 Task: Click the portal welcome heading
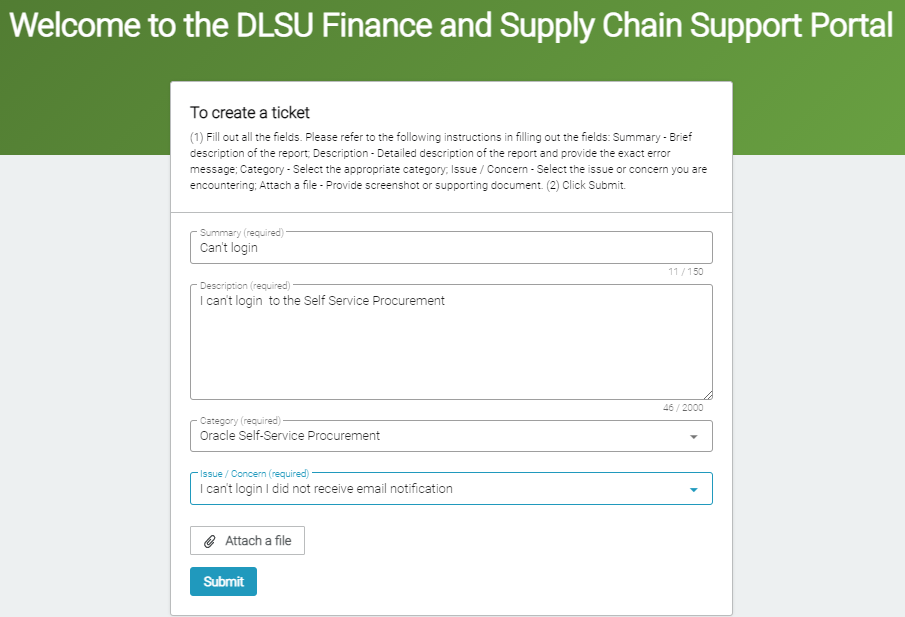[x=452, y=26]
